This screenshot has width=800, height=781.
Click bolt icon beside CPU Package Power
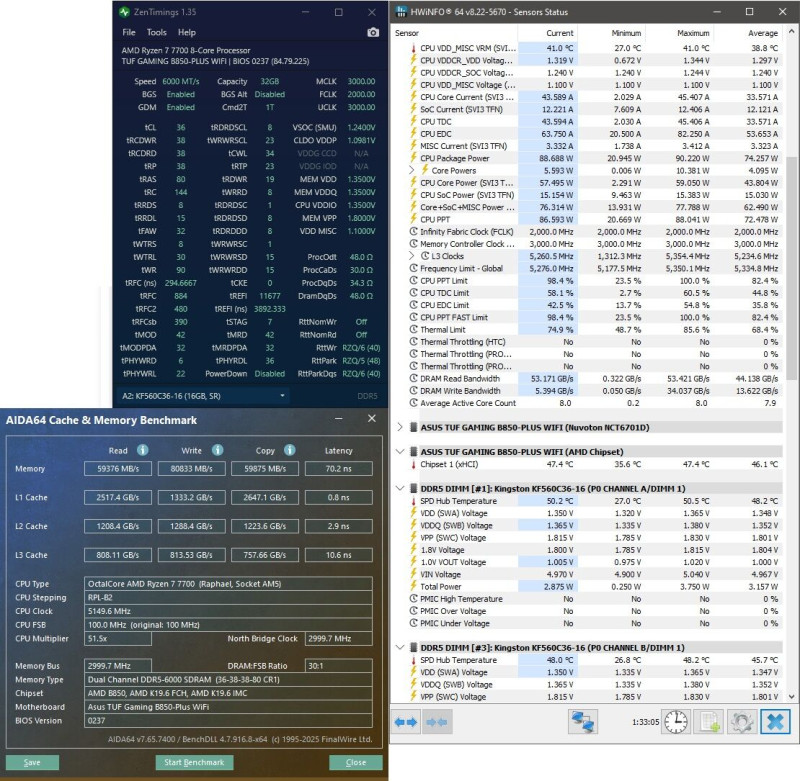pos(413,158)
